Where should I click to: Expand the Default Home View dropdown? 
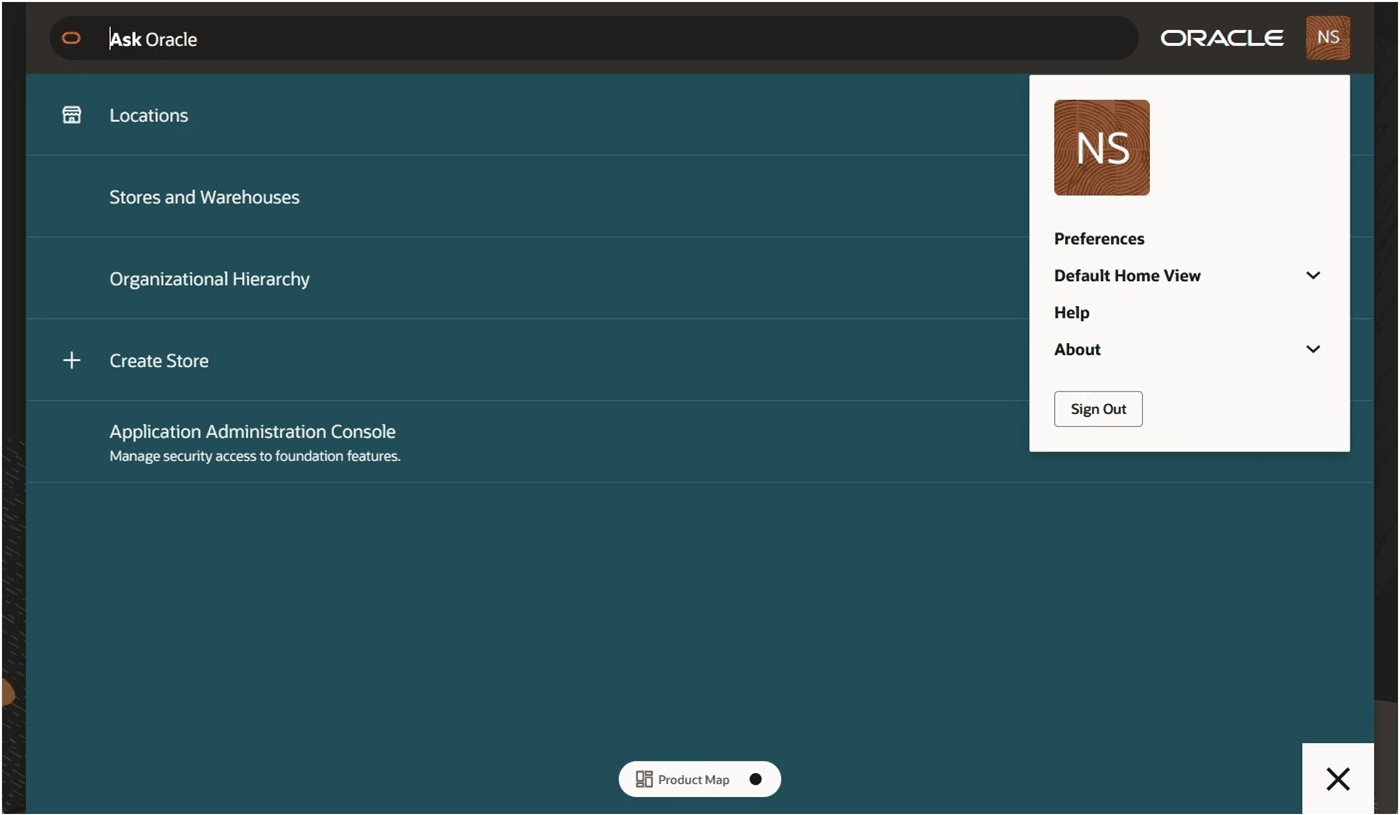click(1313, 275)
